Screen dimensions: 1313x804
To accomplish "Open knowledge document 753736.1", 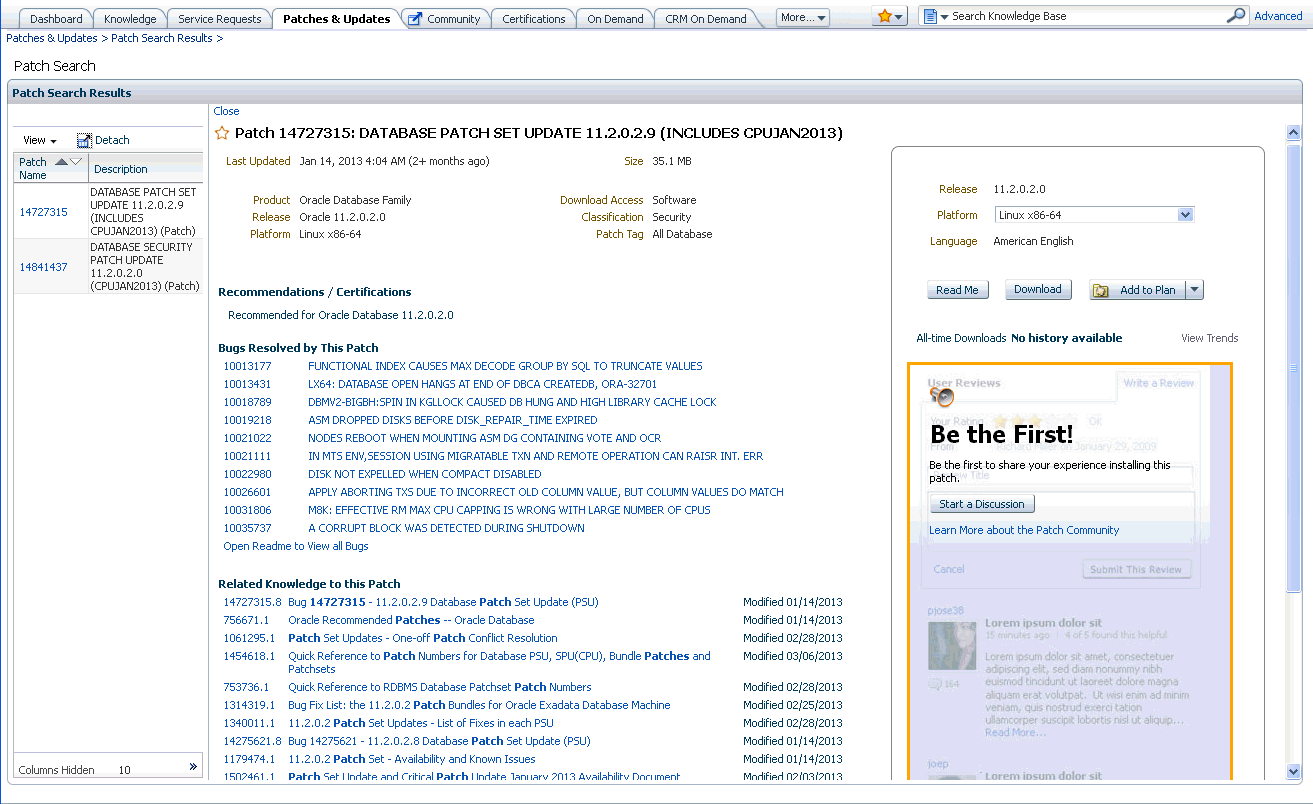I will [x=246, y=687].
